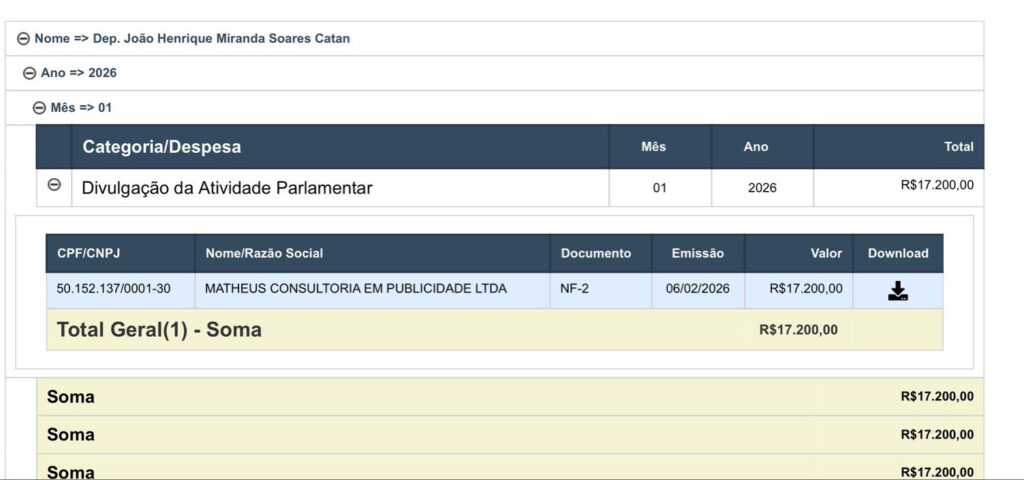Screen dimensions: 1024x480
Task: Click the emission date 06/02/2026
Action: coord(697,289)
